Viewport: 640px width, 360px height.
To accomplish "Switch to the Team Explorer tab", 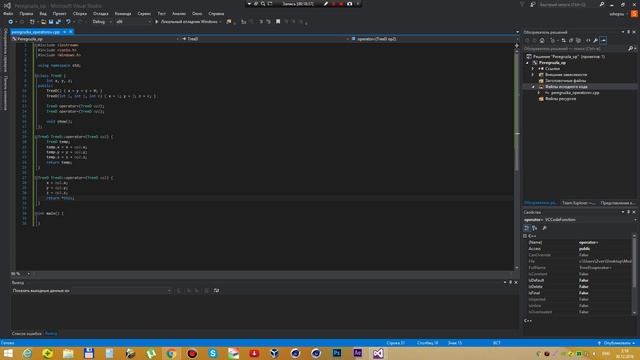I will (578, 203).
